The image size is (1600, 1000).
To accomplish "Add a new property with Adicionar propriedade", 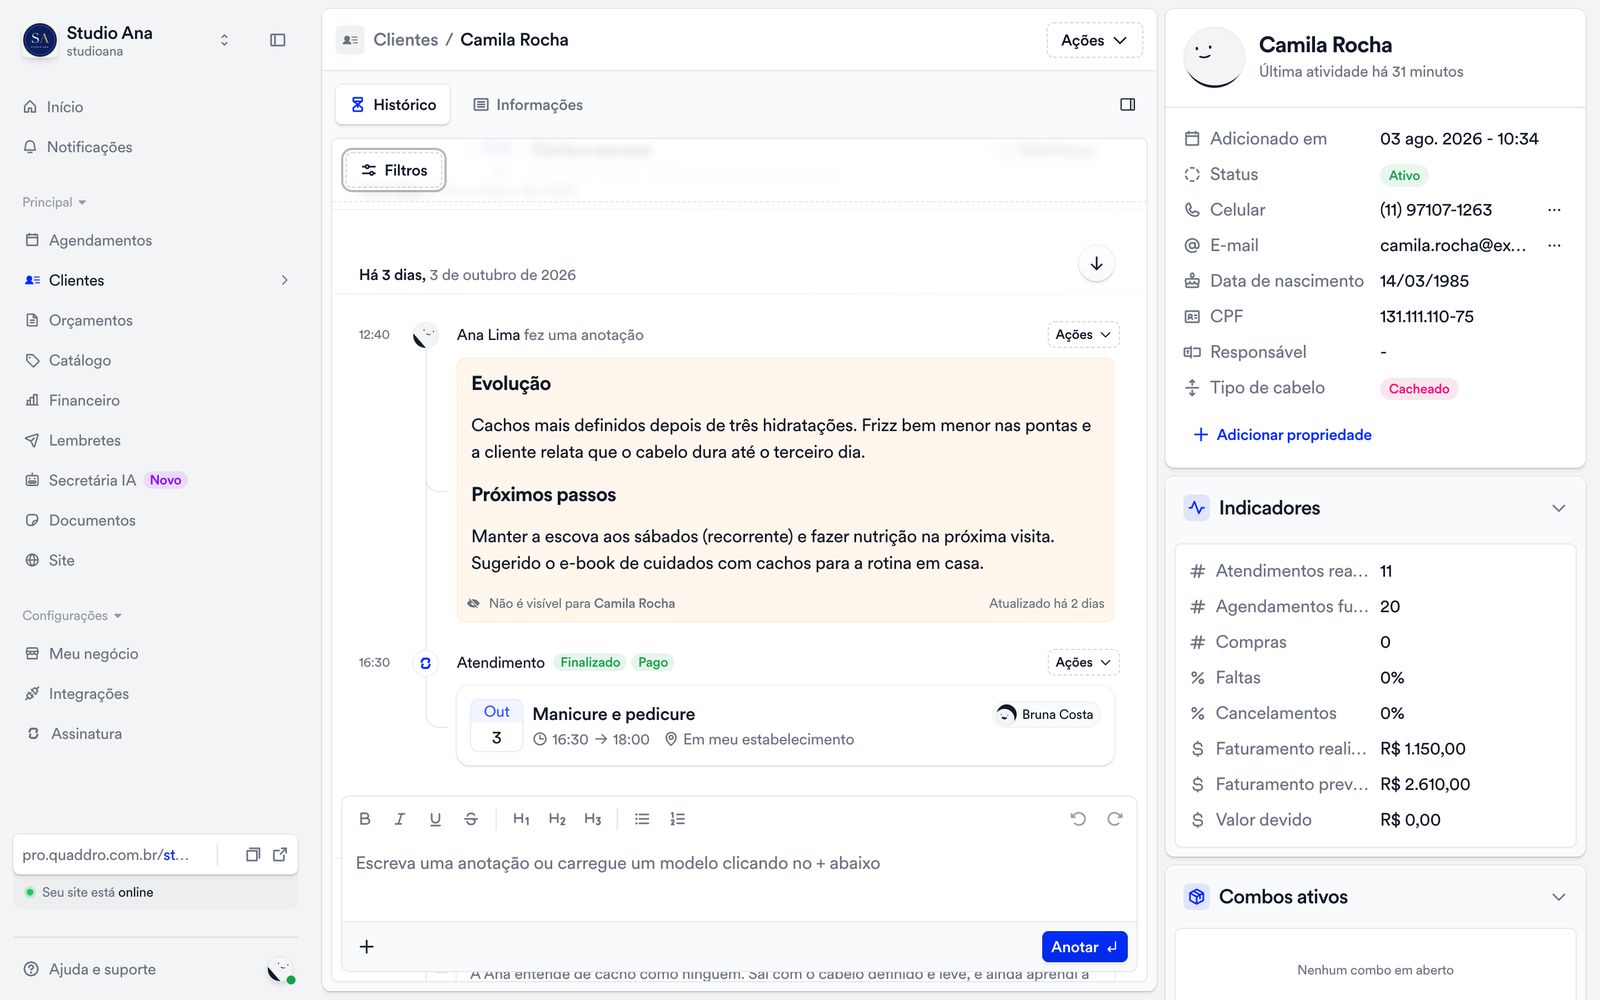I will coord(1282,435).
